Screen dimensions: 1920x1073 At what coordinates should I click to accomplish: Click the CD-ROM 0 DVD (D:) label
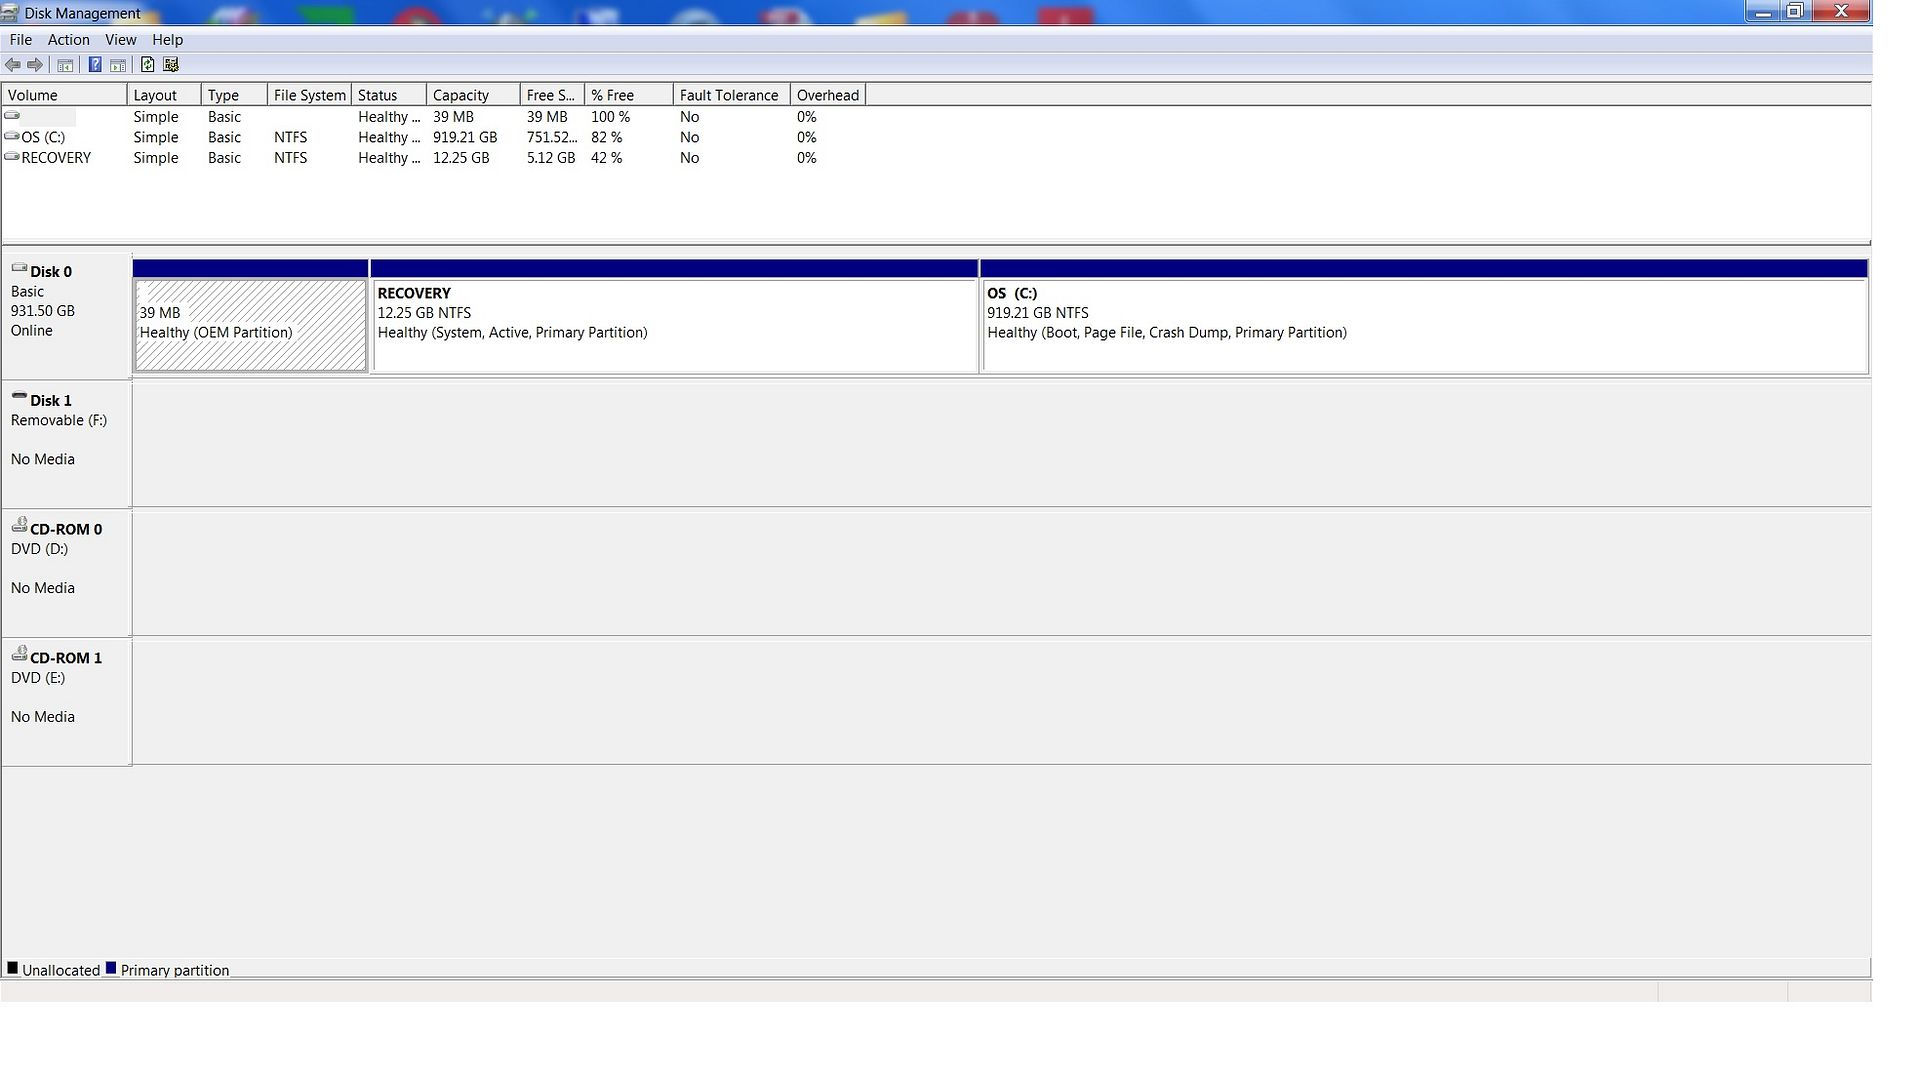click(x=39, y=549)
